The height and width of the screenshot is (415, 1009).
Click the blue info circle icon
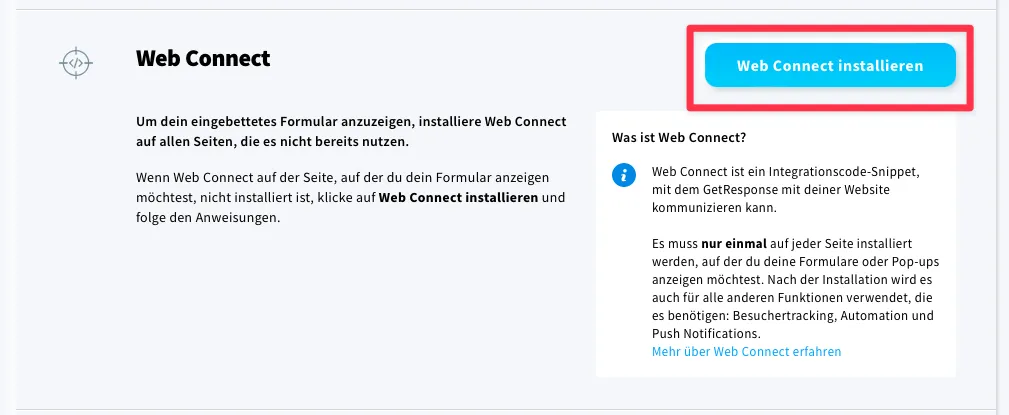pyautogui.click(x=624, y=175)
